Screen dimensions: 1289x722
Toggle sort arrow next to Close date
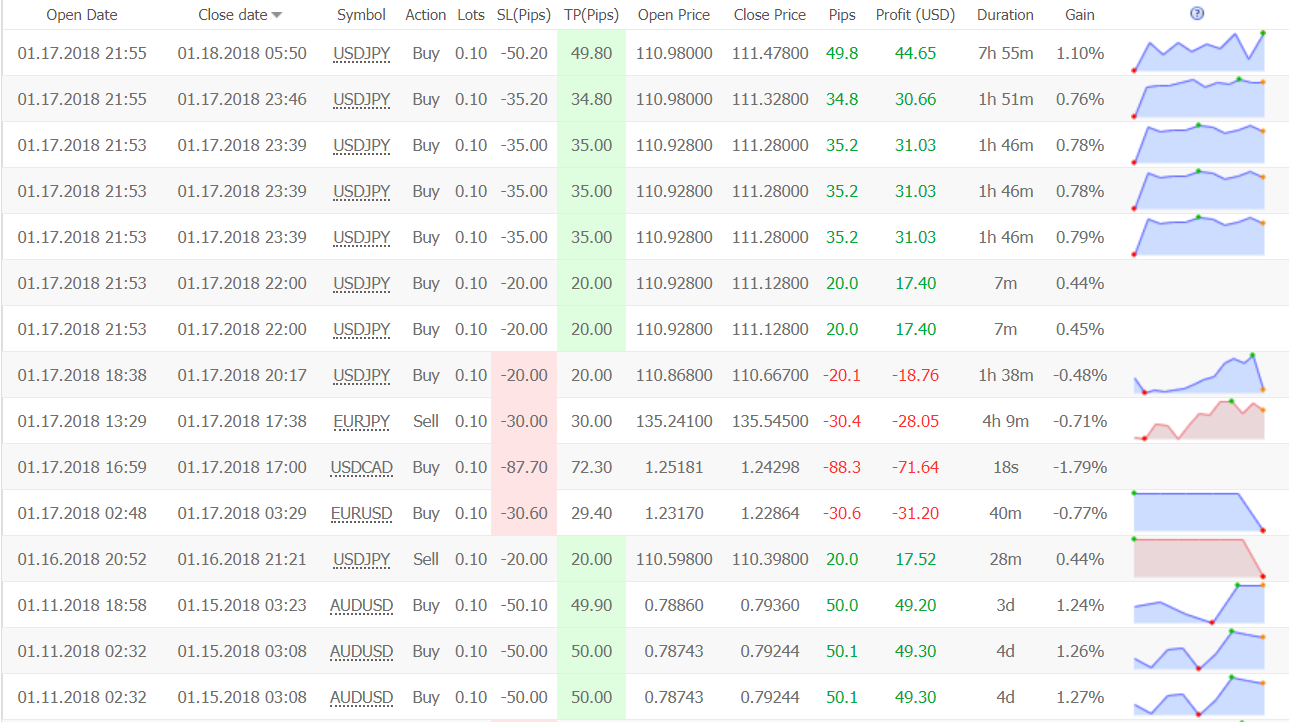tap(277, 15)
